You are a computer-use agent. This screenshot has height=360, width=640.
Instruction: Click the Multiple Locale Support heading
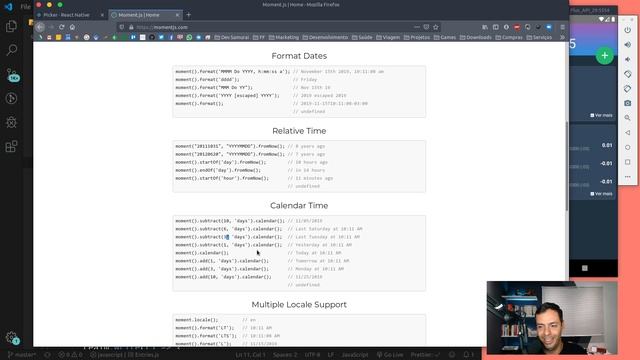click(299, 304)
